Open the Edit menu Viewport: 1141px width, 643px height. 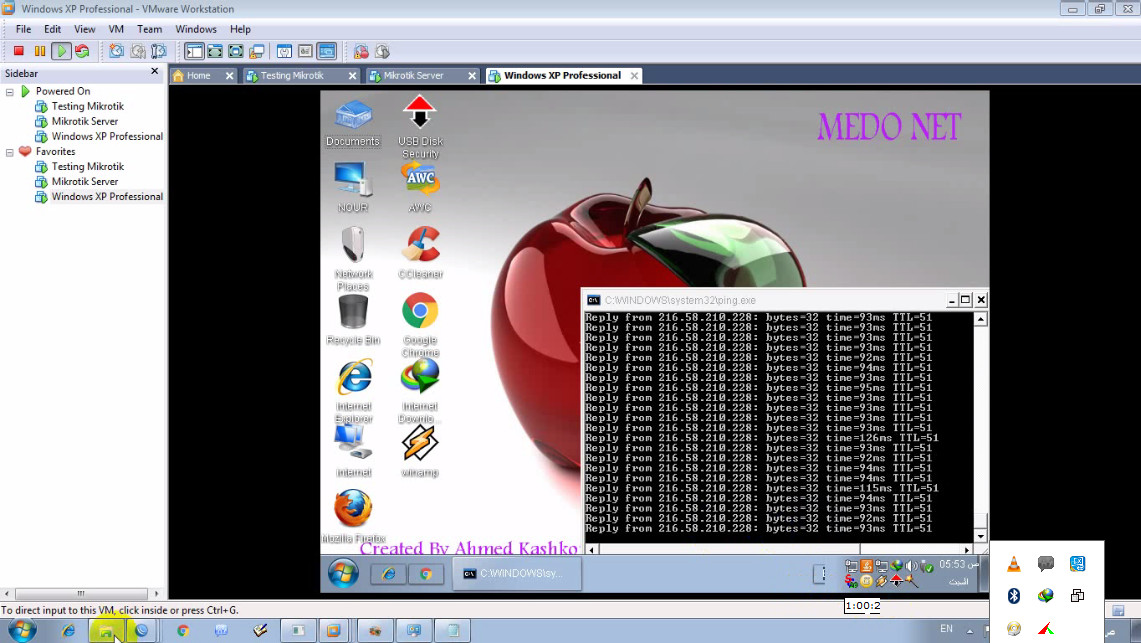[x=52, y=29]
